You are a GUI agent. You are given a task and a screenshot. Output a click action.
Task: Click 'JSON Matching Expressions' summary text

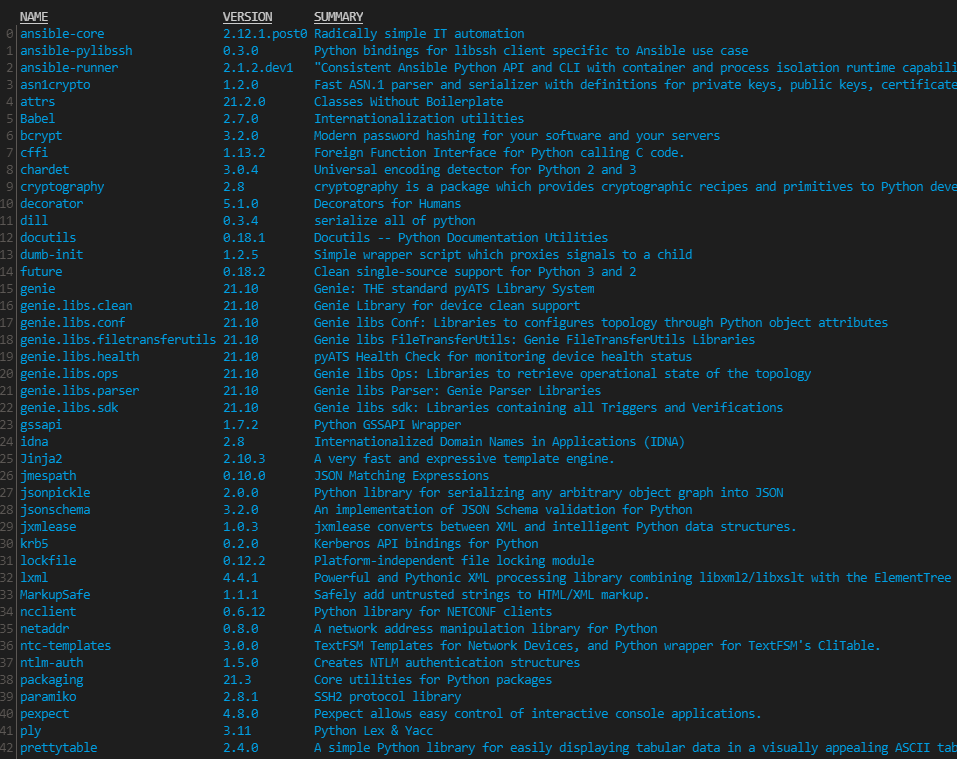401,476
